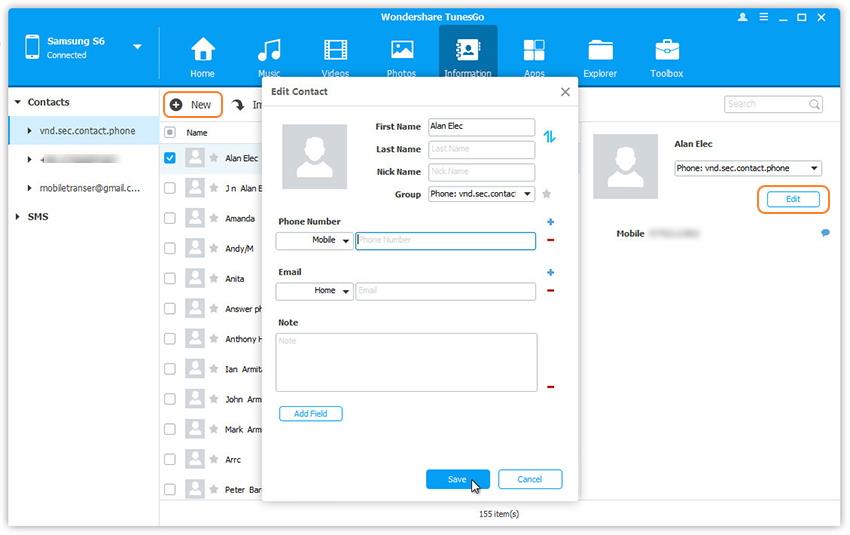Click the Add Field button
The width and height of the screenshot is (850, 535).
coord(310,413)
